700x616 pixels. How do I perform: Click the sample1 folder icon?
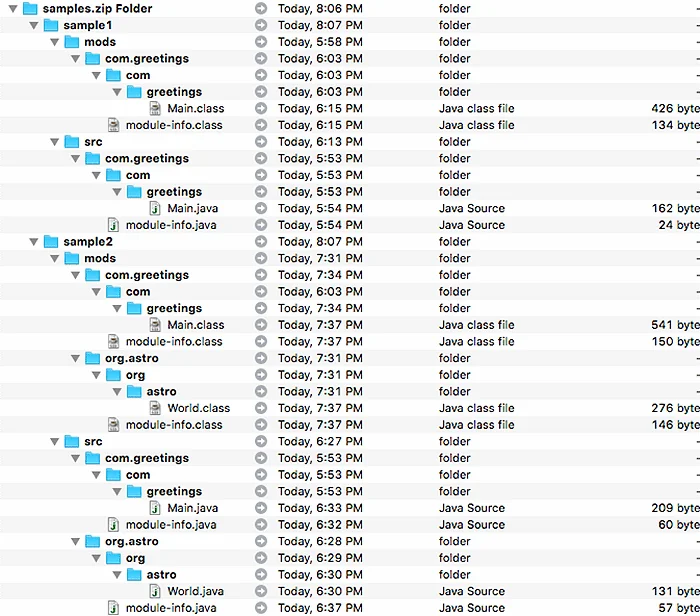pos(51,25)
